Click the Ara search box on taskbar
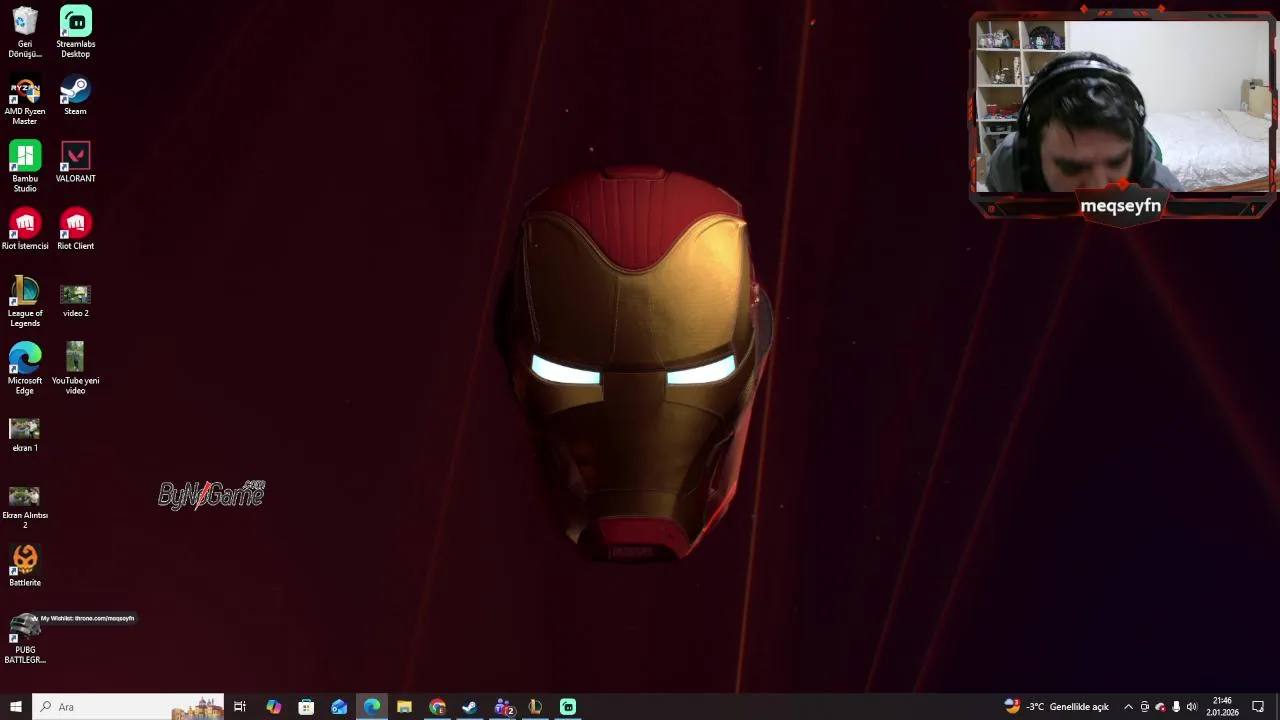Image resolution: width=1280 pixels, height=720 pixels. 130,707
